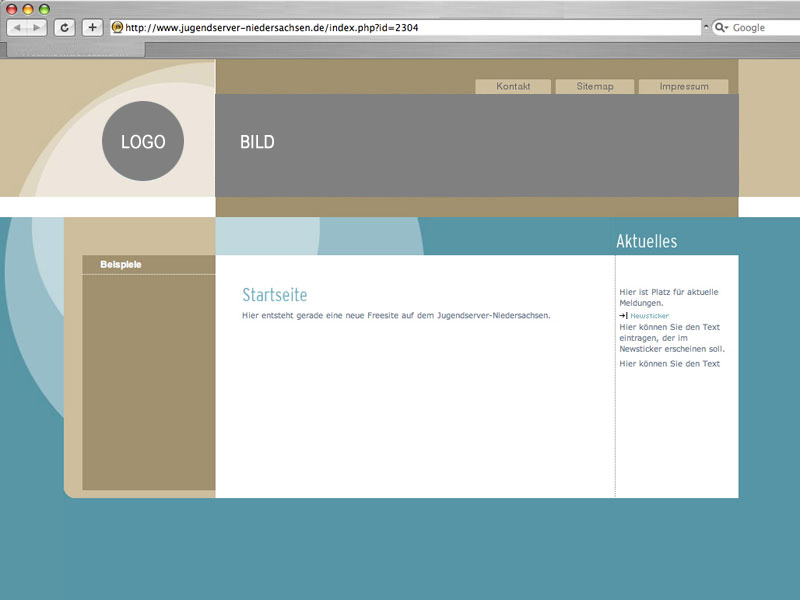
Task: Open the Impressum tab
Action: point(684,87)
